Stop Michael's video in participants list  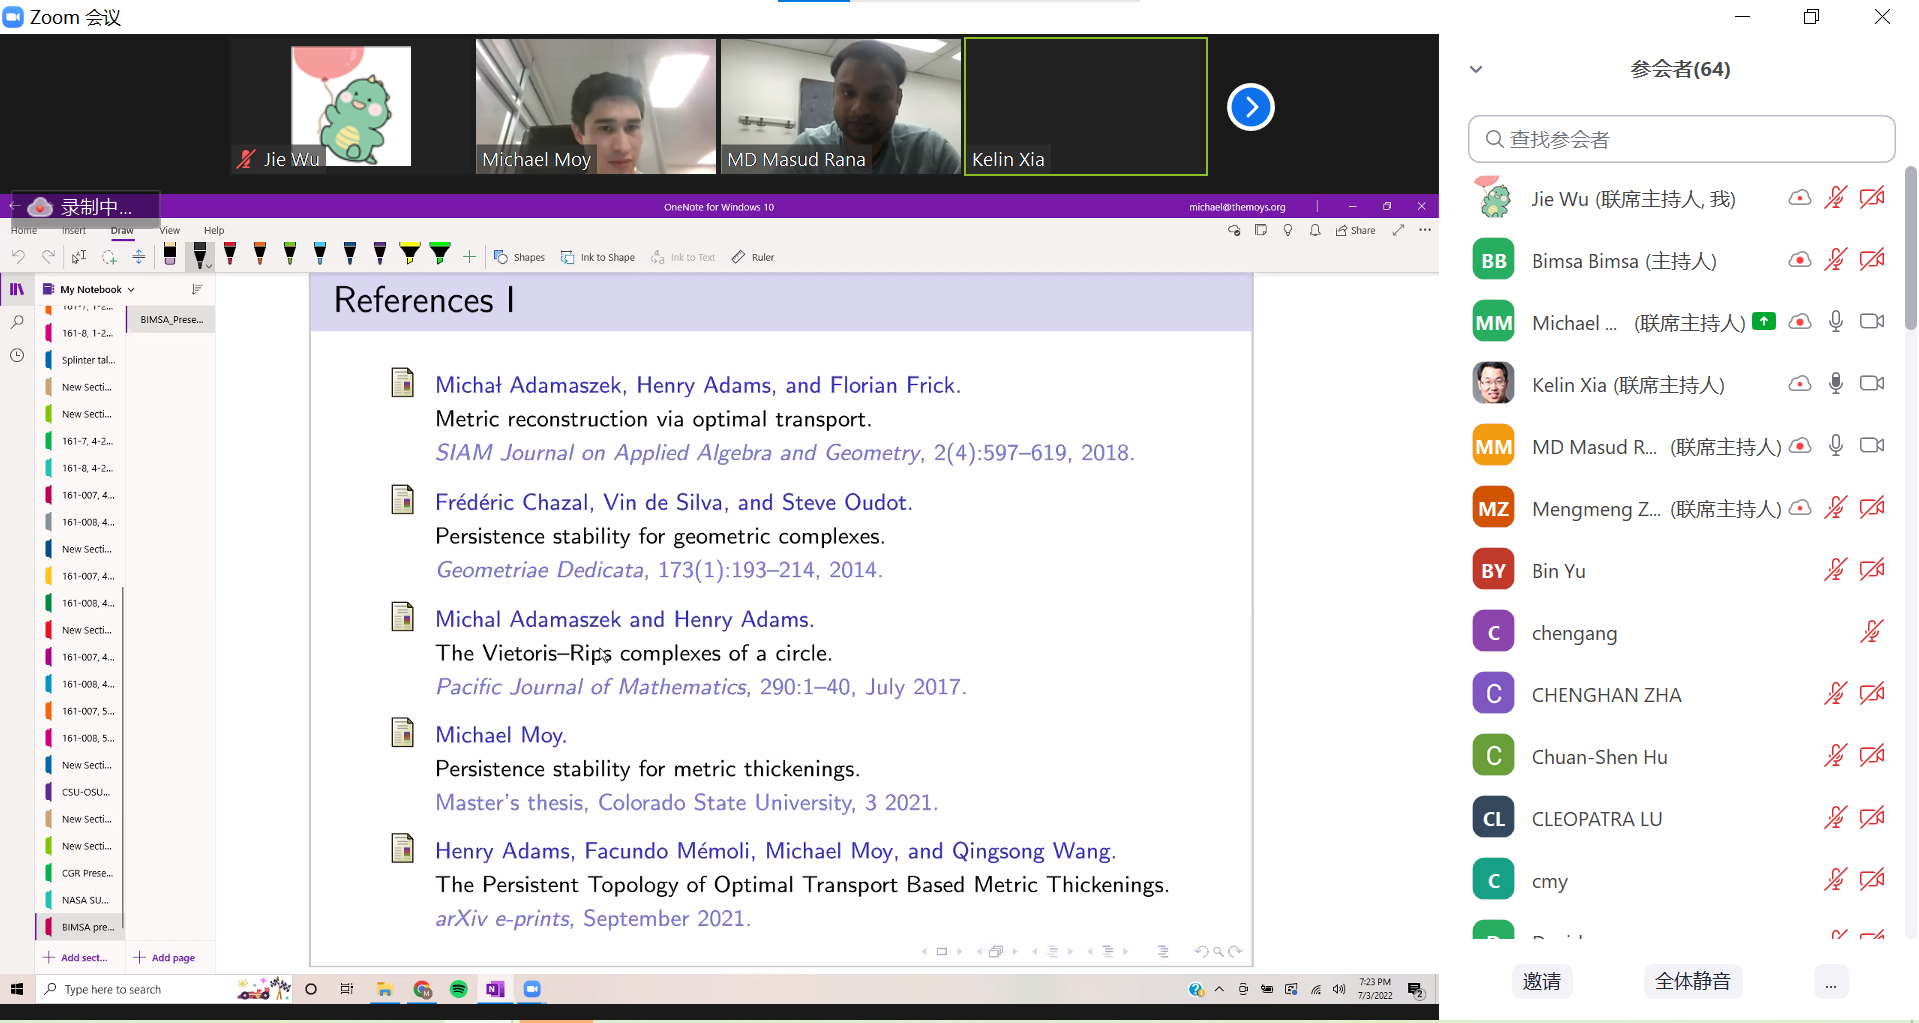click(1872, 322)
